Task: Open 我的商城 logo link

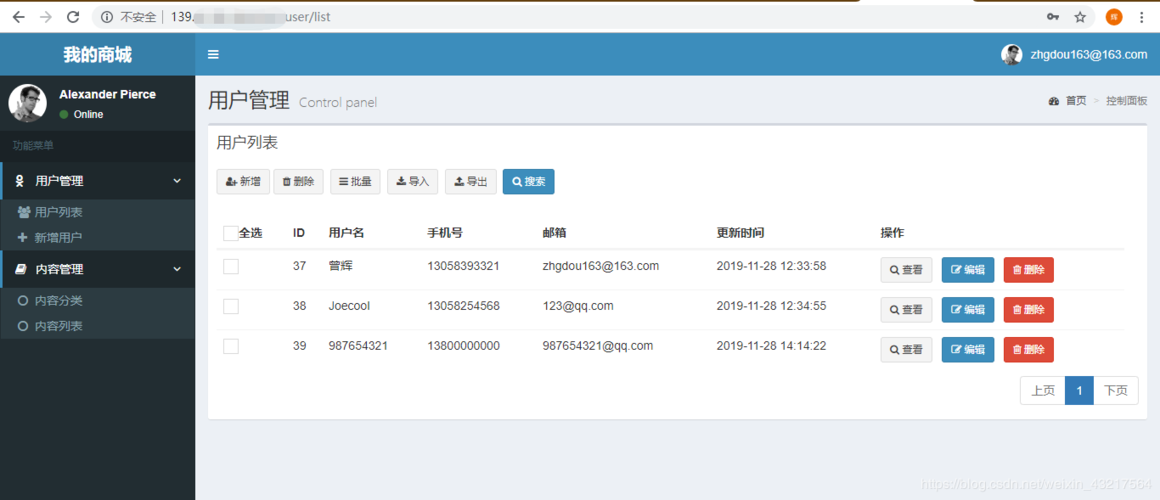Action: point(98,54)
